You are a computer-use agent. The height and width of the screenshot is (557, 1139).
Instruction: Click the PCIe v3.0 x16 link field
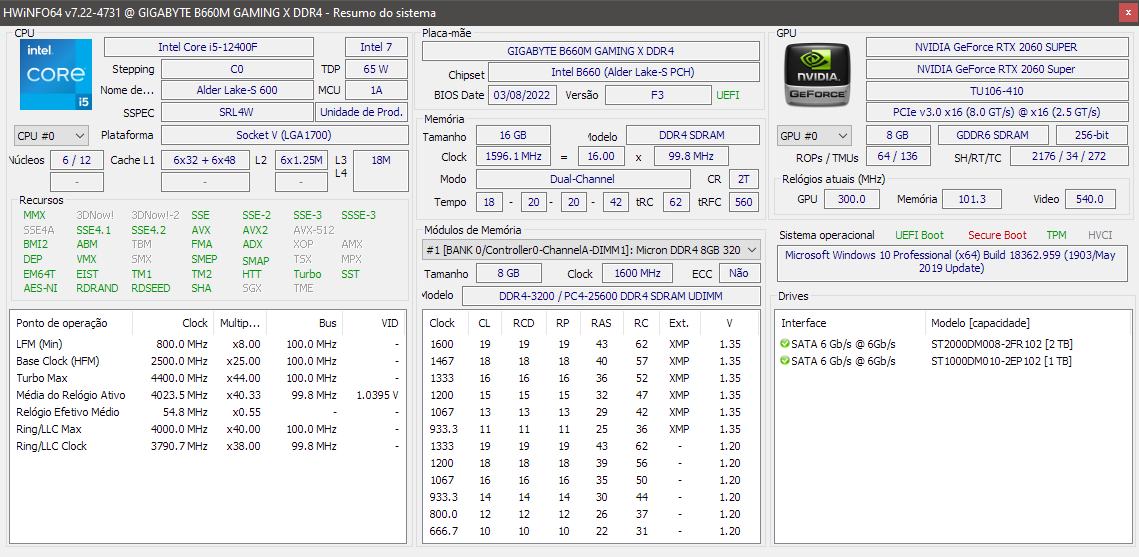coord(996,113)
